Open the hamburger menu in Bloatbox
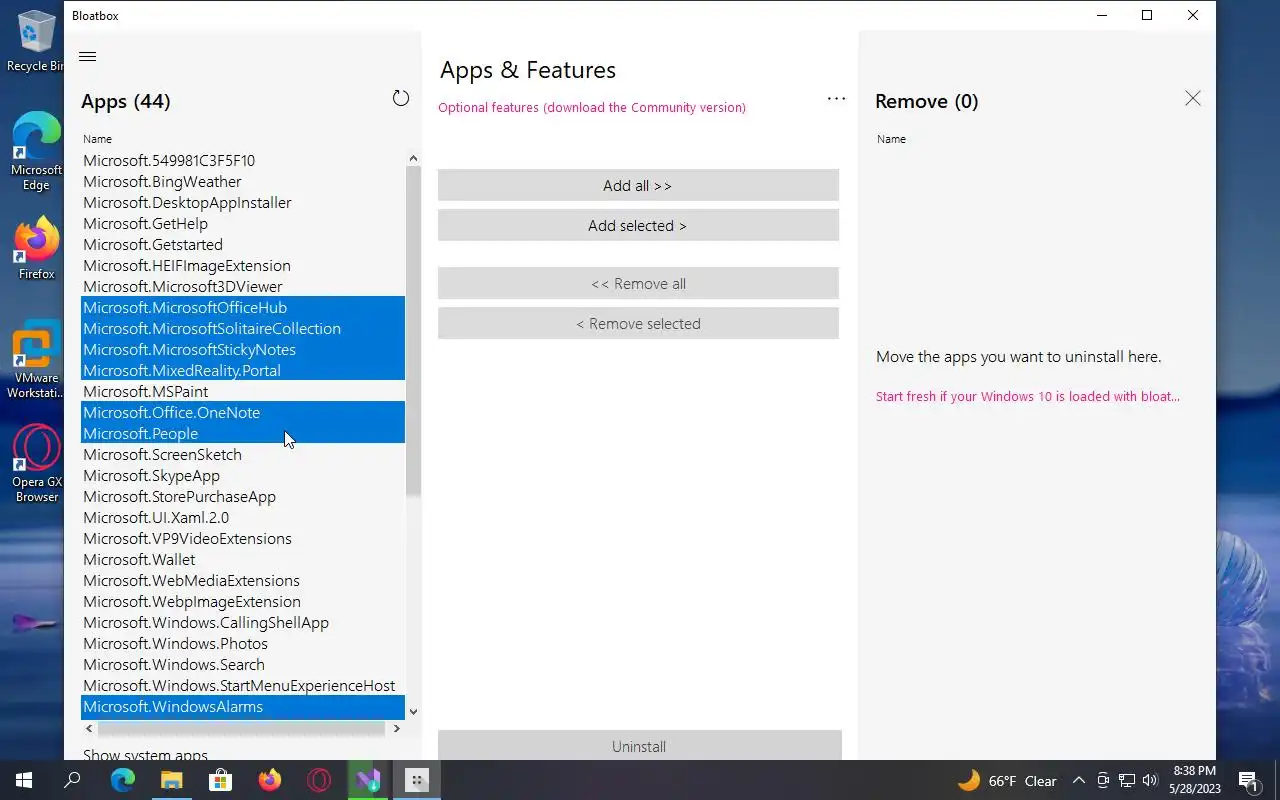 click(x=87, y=57)
